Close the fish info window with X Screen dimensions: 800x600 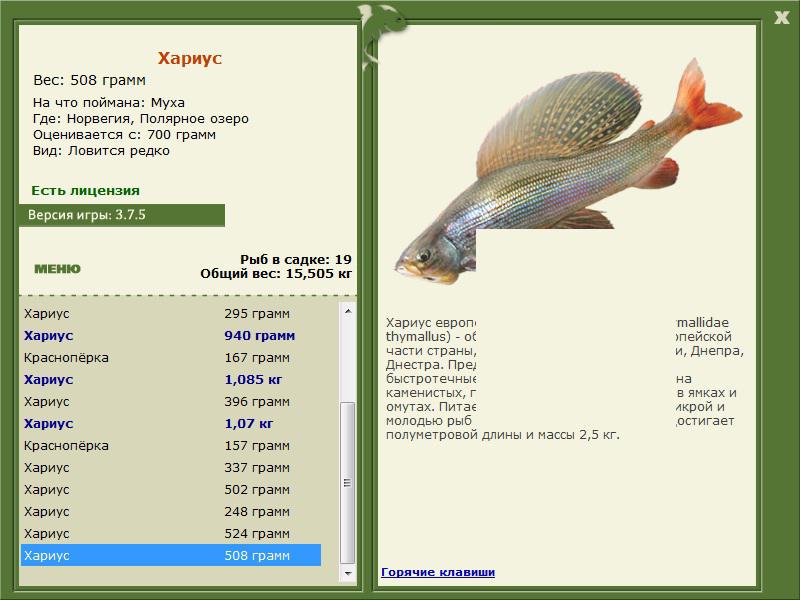pyautogui.click(x=781, y=14)
